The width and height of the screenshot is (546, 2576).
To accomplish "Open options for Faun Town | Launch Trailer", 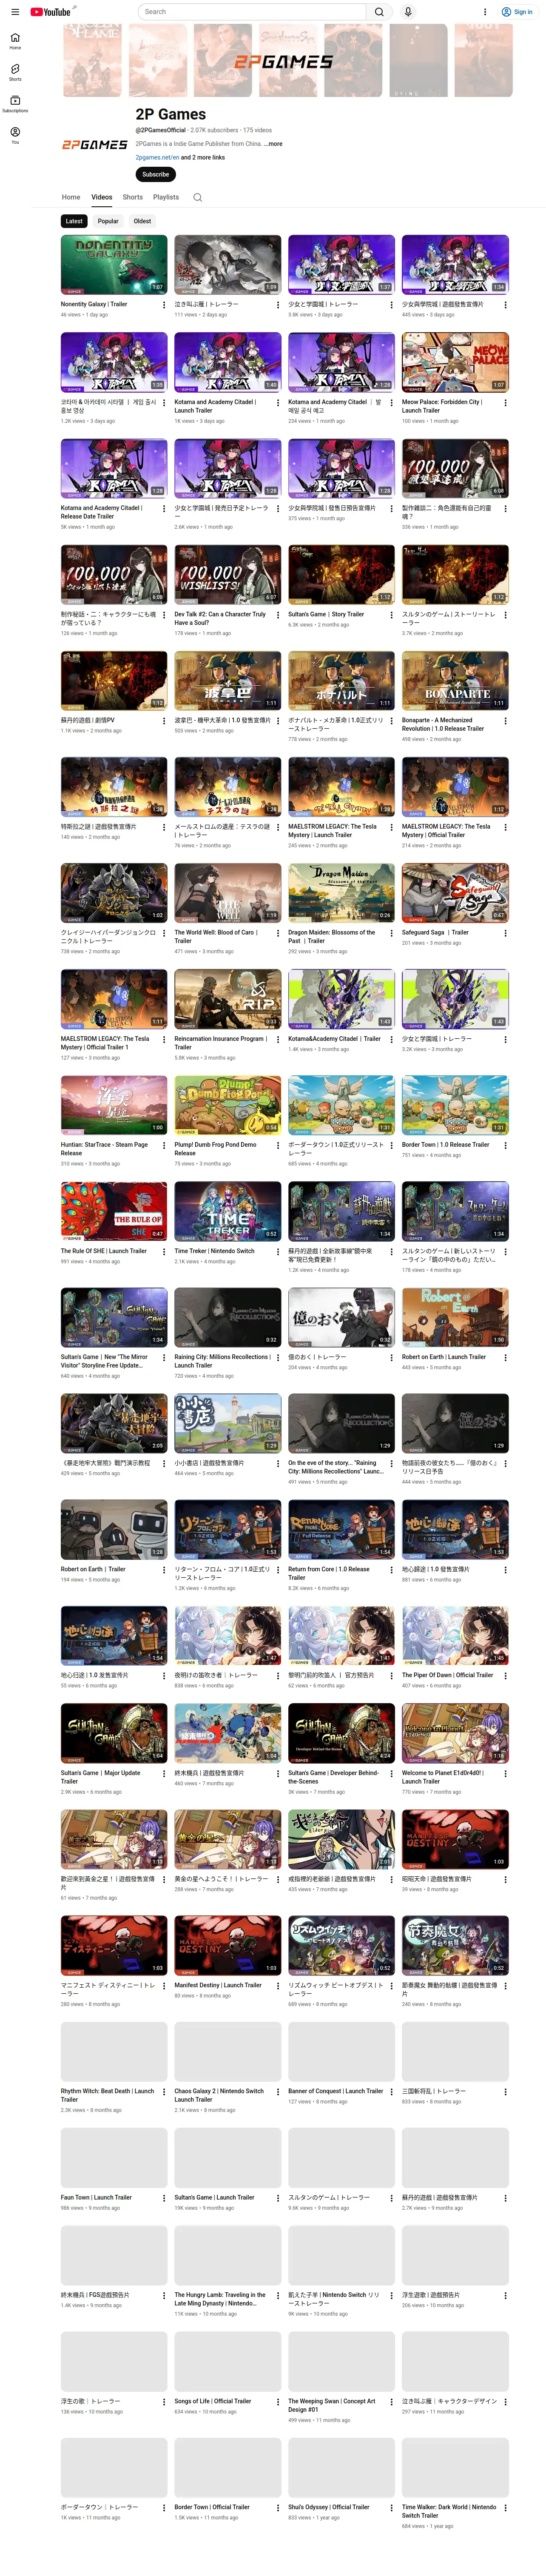I will click(x=164, y=2198).
